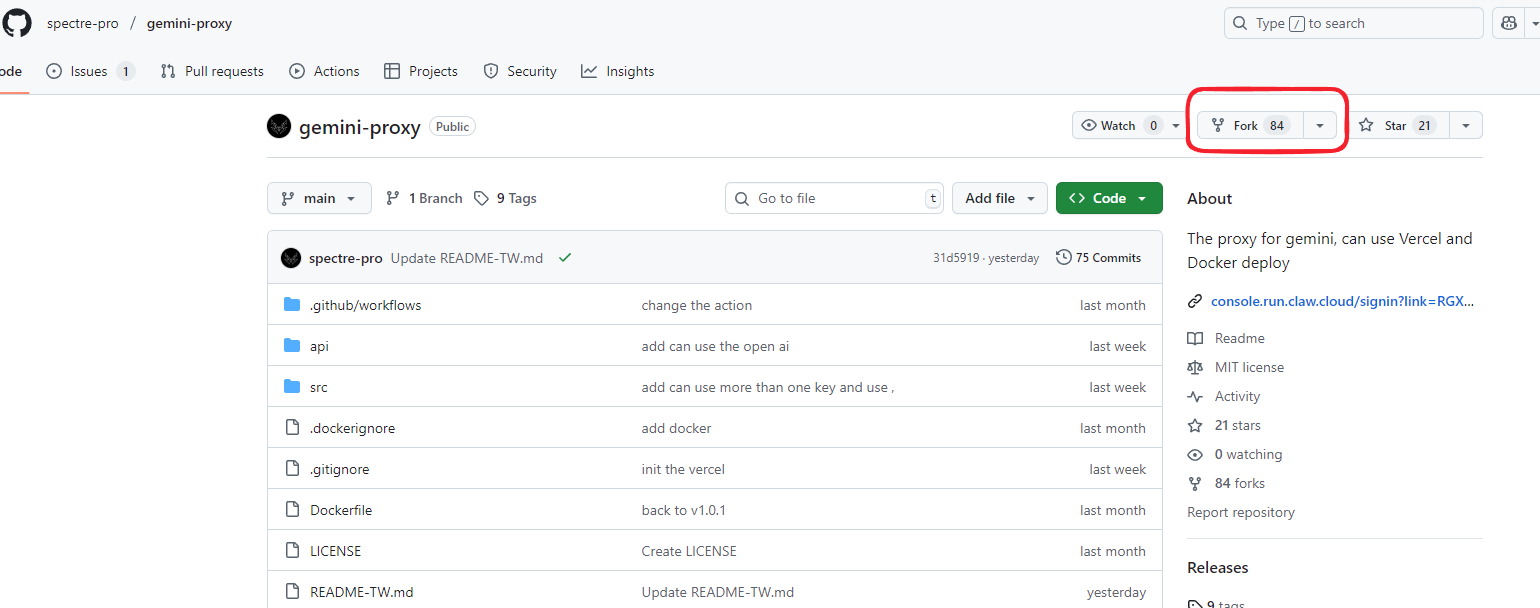Switch to the Security tab

tap(520, 71)
